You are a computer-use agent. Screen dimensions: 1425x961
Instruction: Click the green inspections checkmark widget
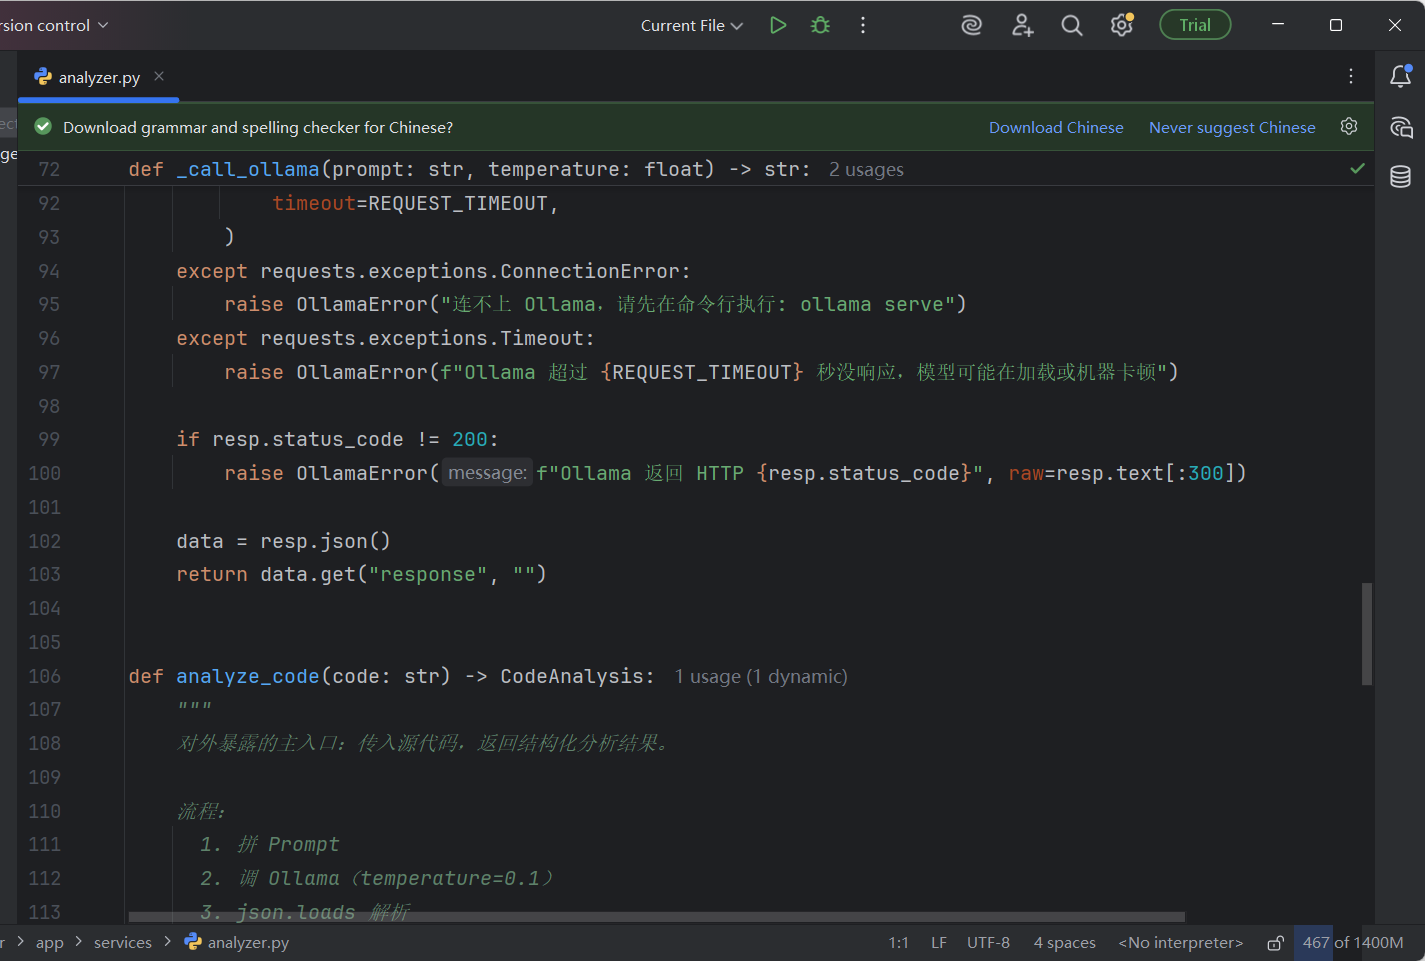(x=1357, y=168)
